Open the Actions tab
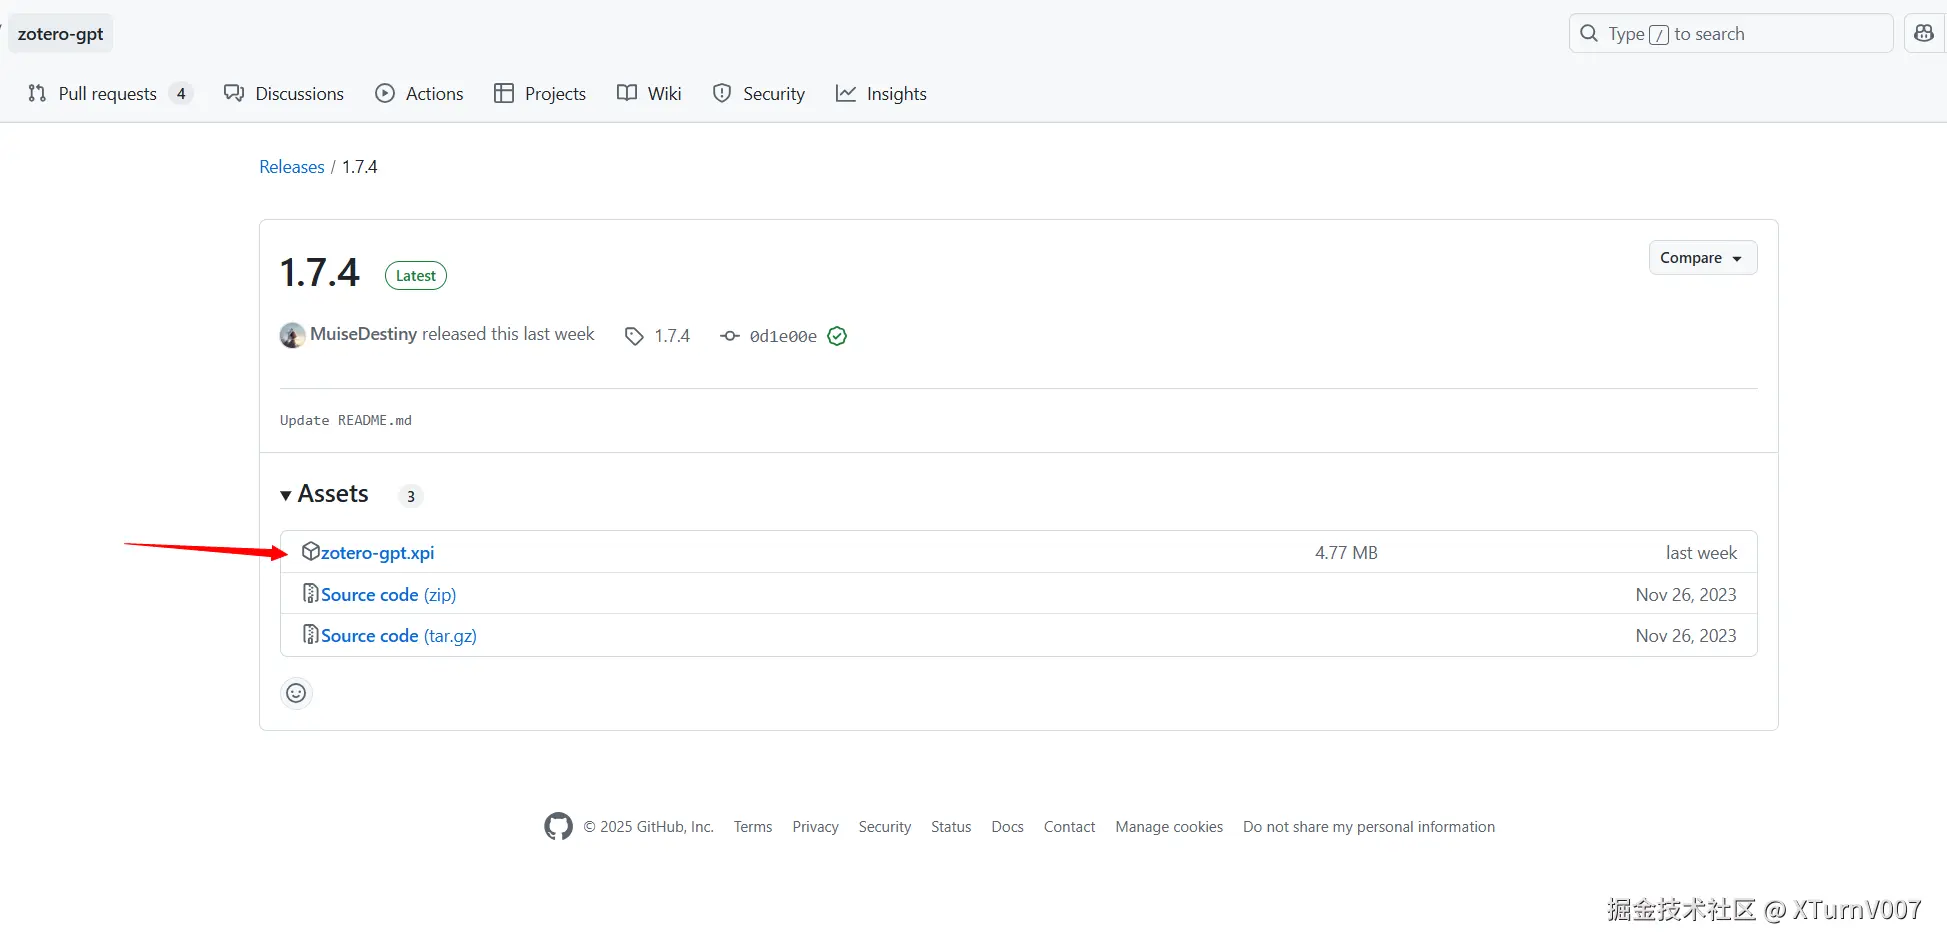This screenshot has width=1947, height=949. [419, 94]
